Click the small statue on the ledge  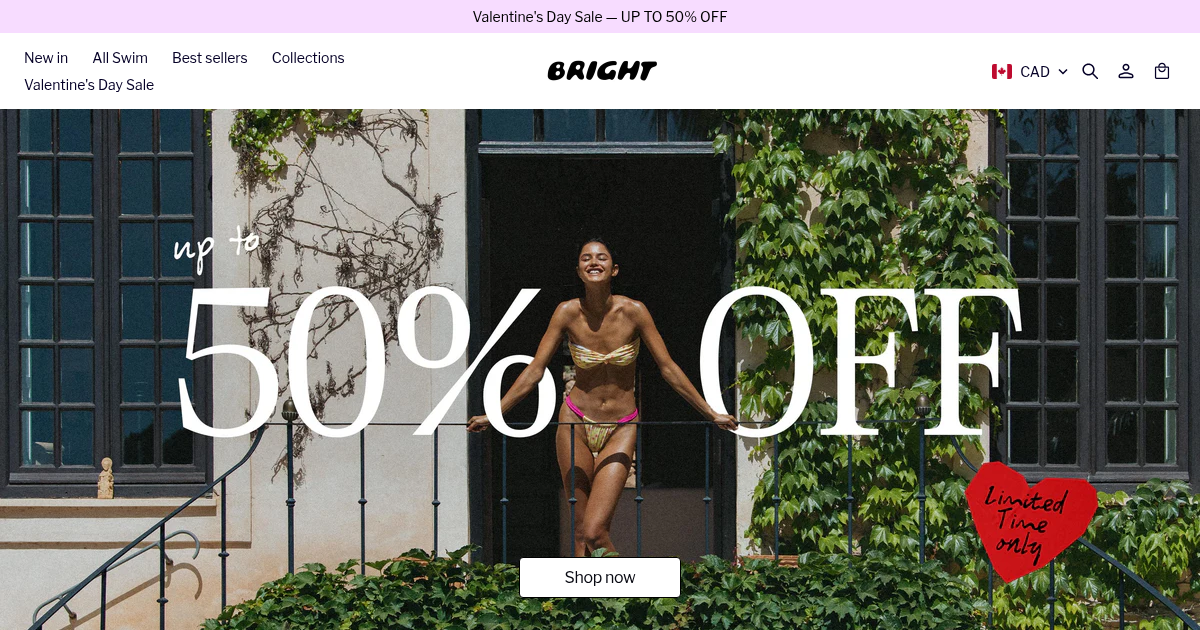pos(105,478)
